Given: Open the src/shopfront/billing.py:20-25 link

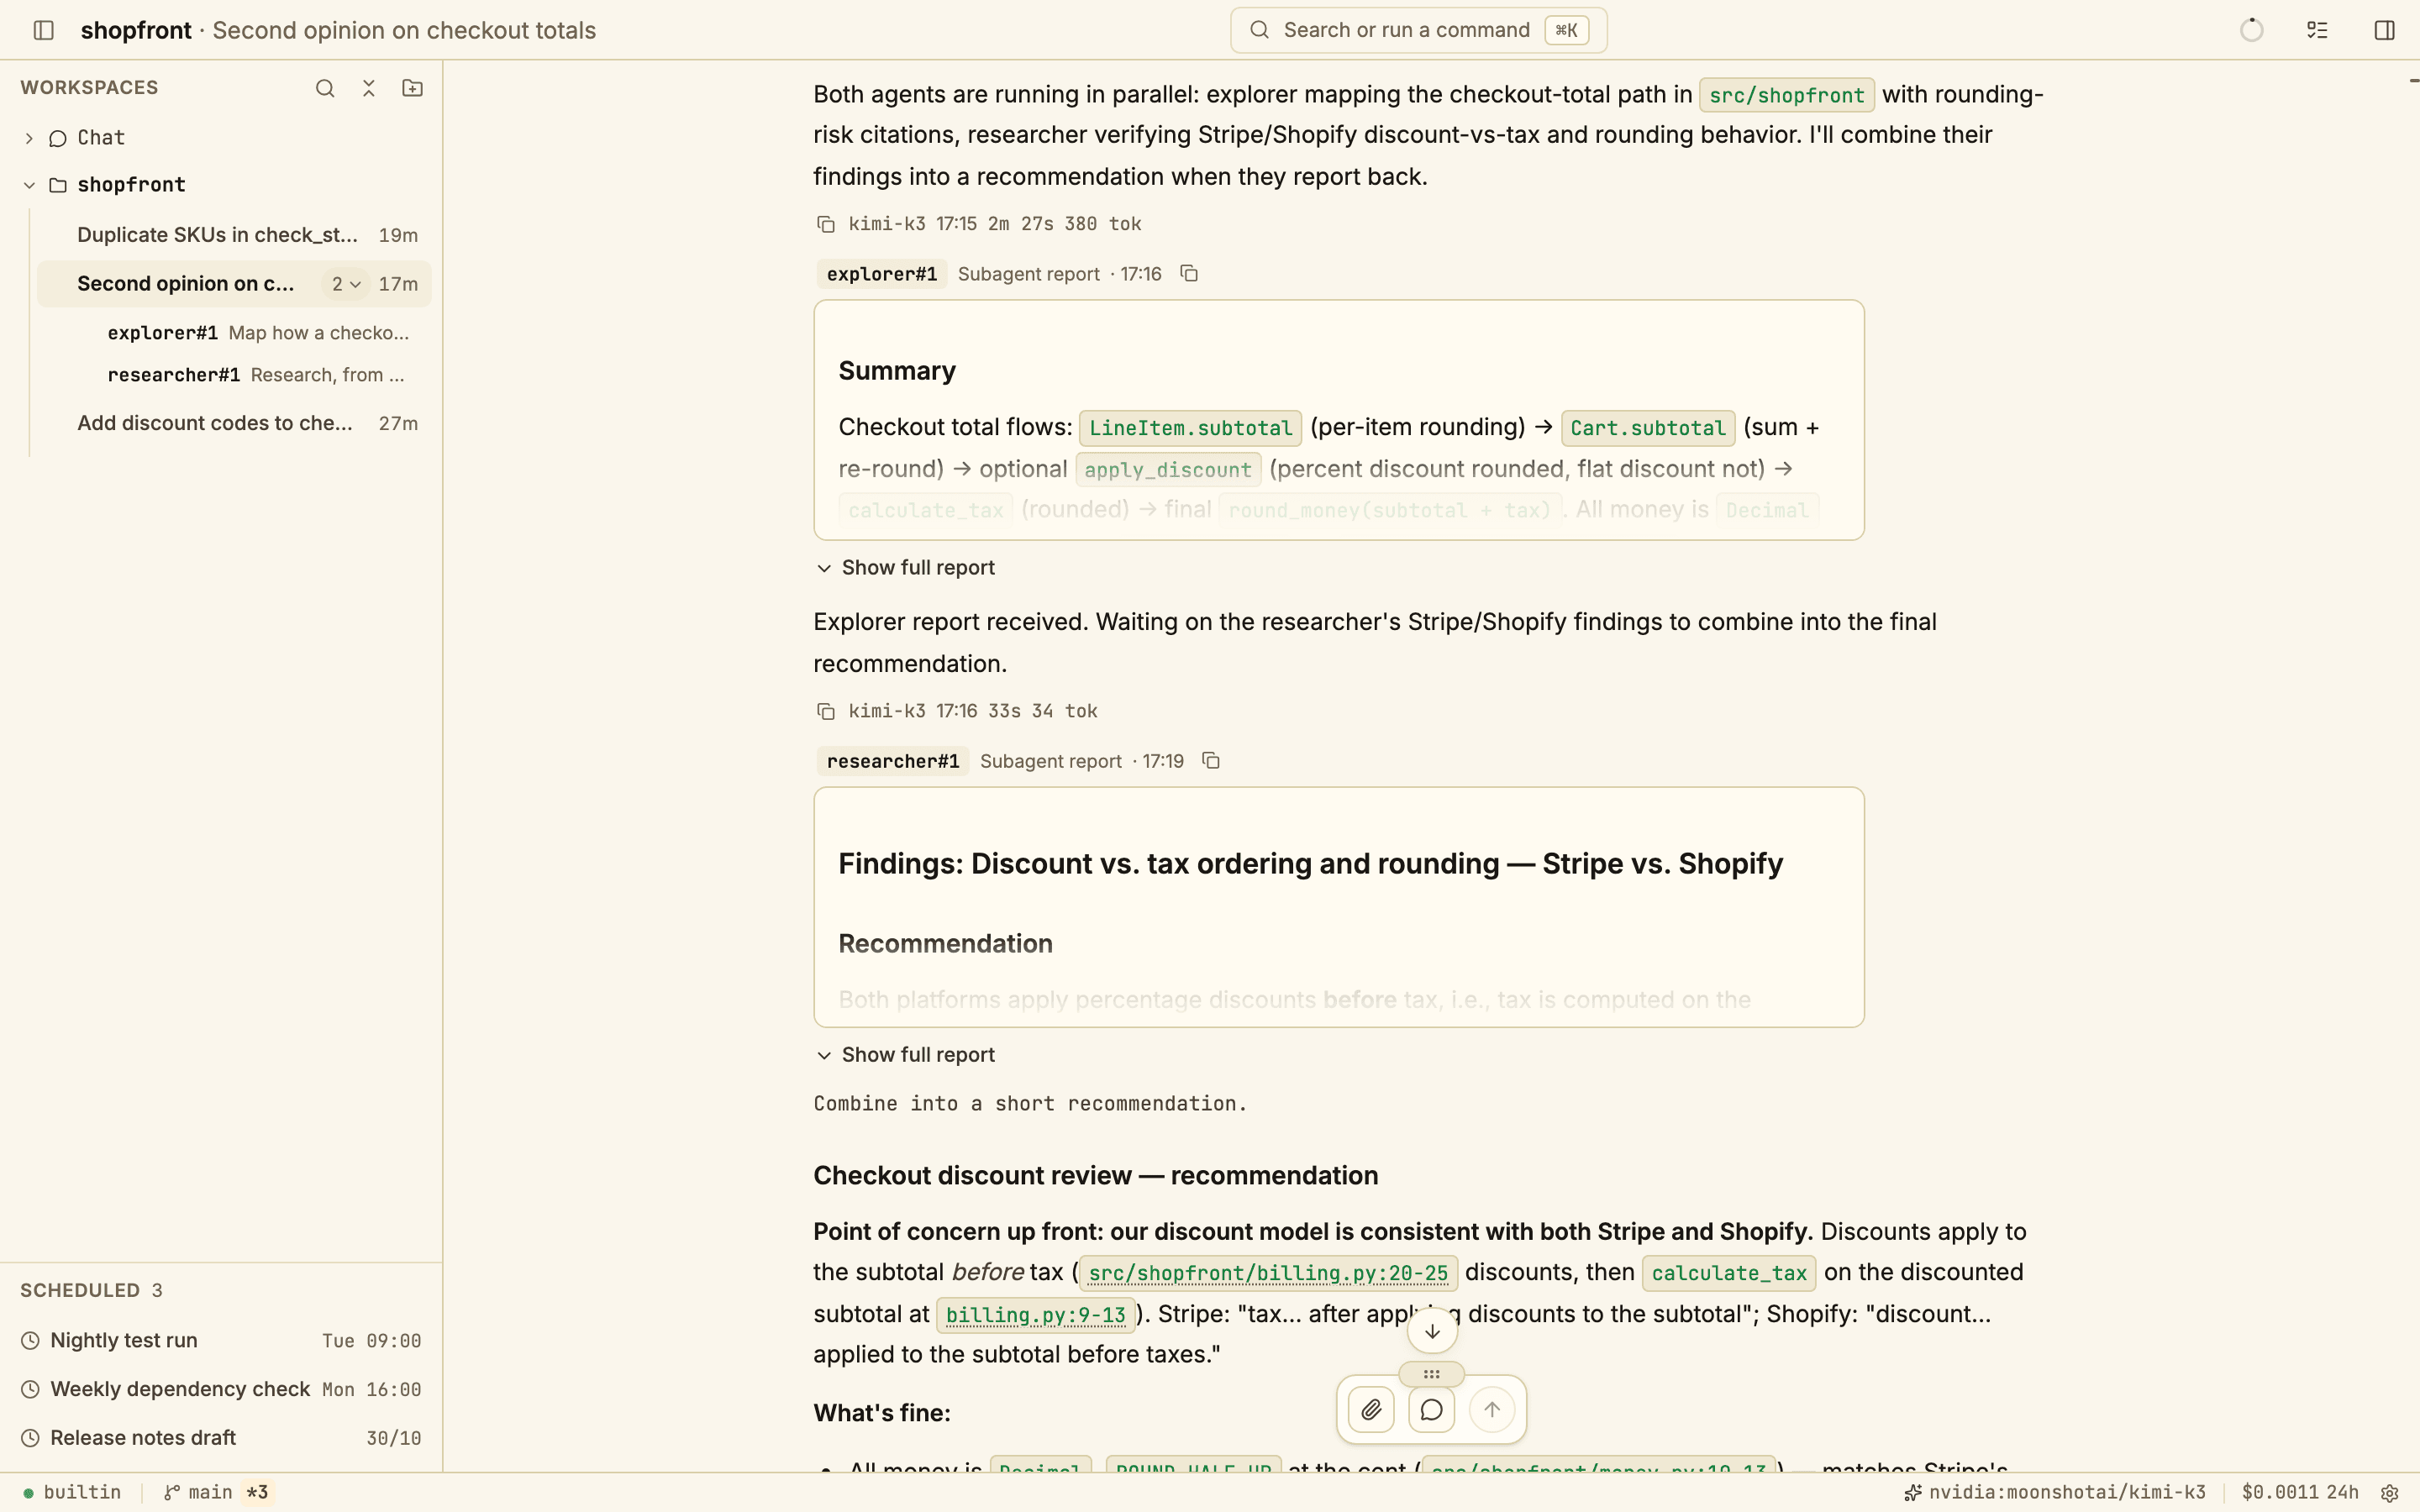Looking at the screenshot, I should pyautogui.click(x=1268, y=1273).
